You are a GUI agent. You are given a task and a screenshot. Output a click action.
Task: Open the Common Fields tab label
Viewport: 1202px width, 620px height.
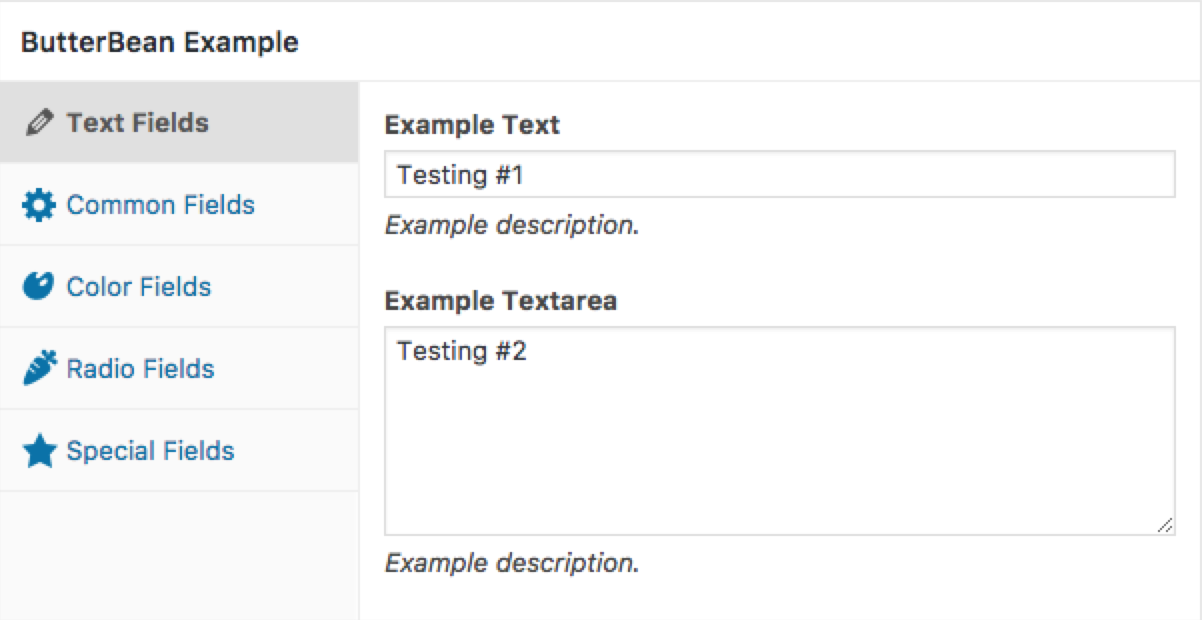click(x=160, y=206)
